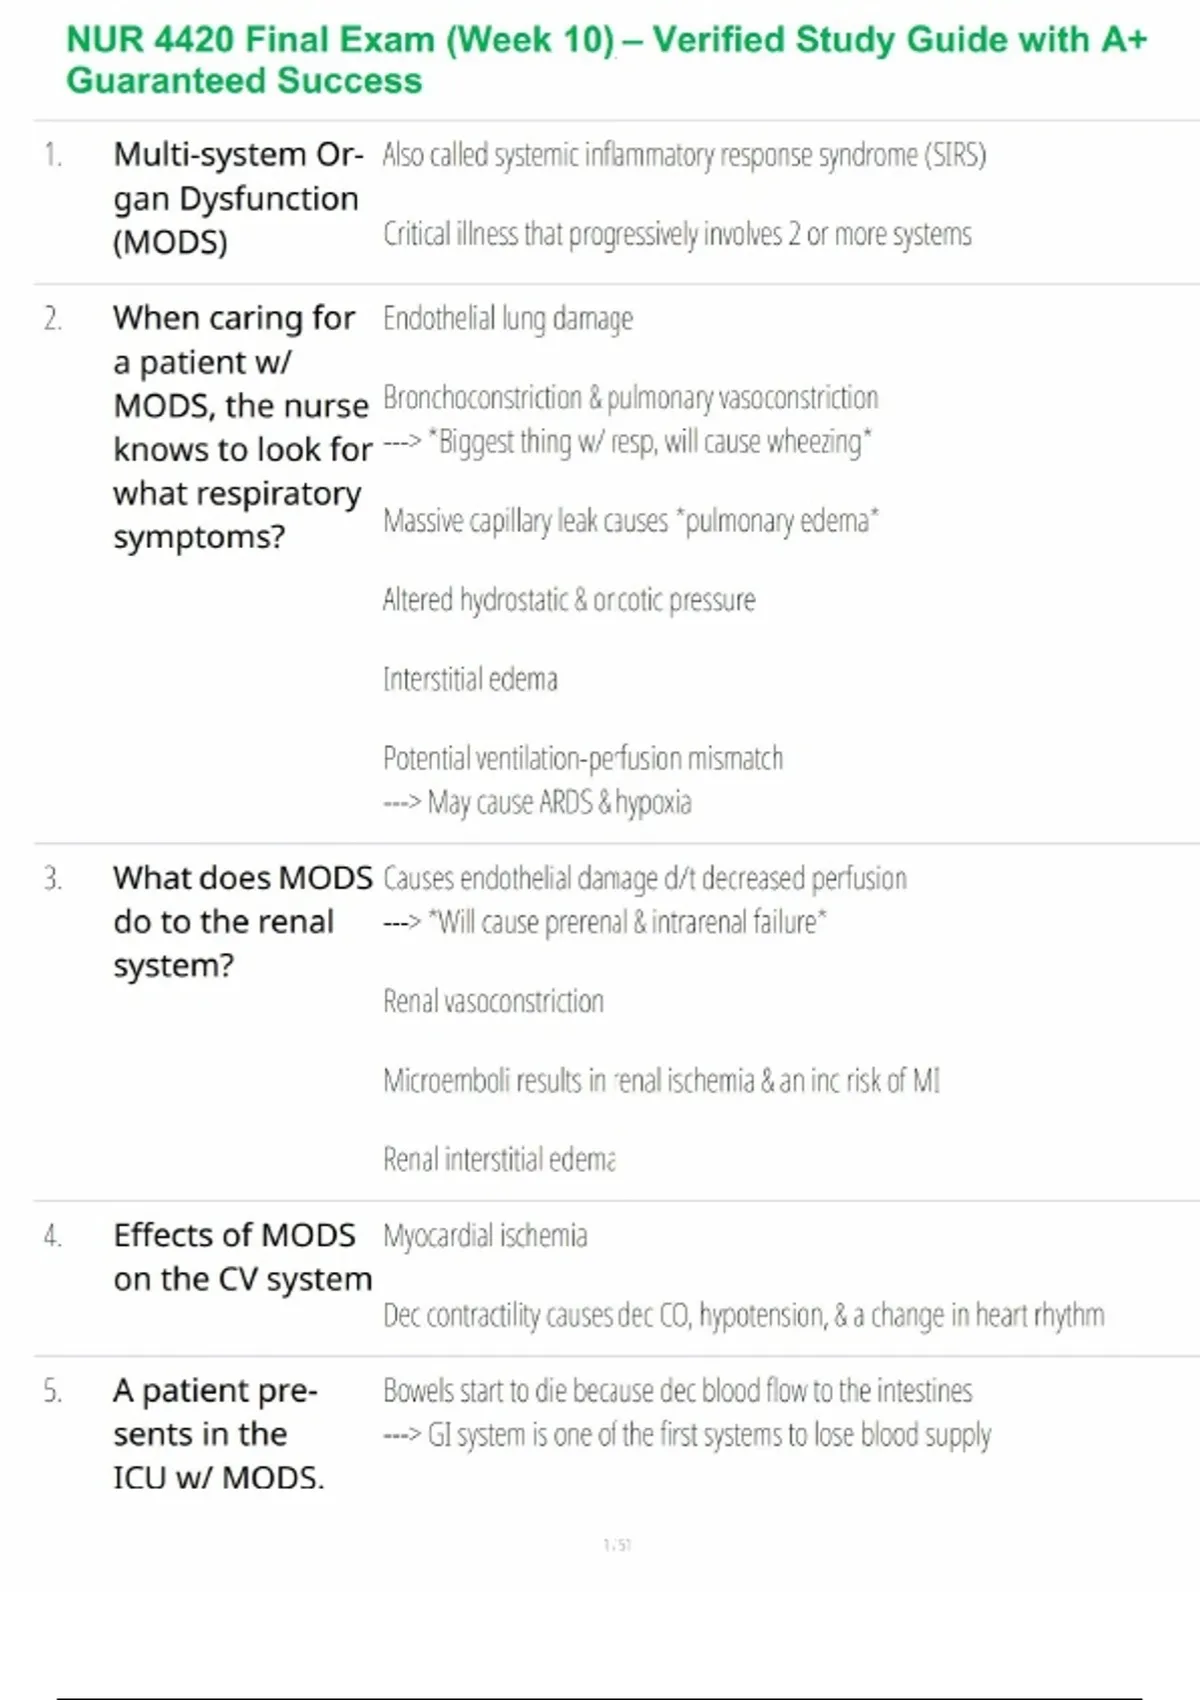The image size is (1200, 1700).
Task: Select 'Effects of MODS on the CV system'
Action: click(x=243, y=1257)
